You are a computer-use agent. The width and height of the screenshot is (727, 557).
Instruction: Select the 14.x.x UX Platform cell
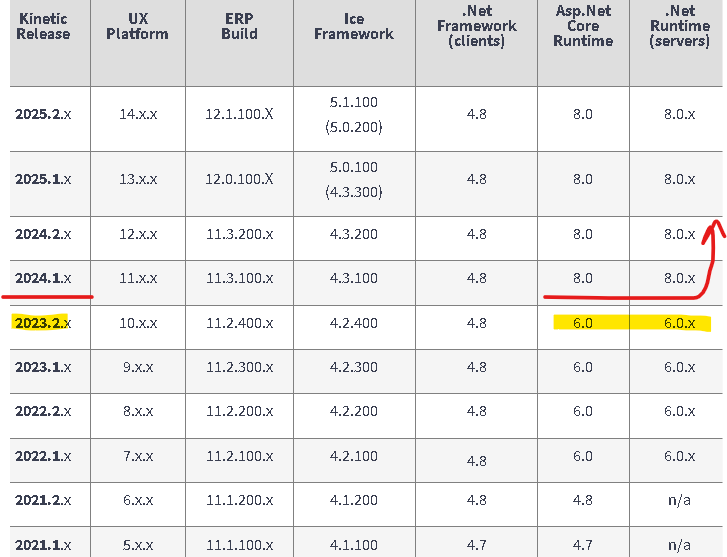(138, 114)
